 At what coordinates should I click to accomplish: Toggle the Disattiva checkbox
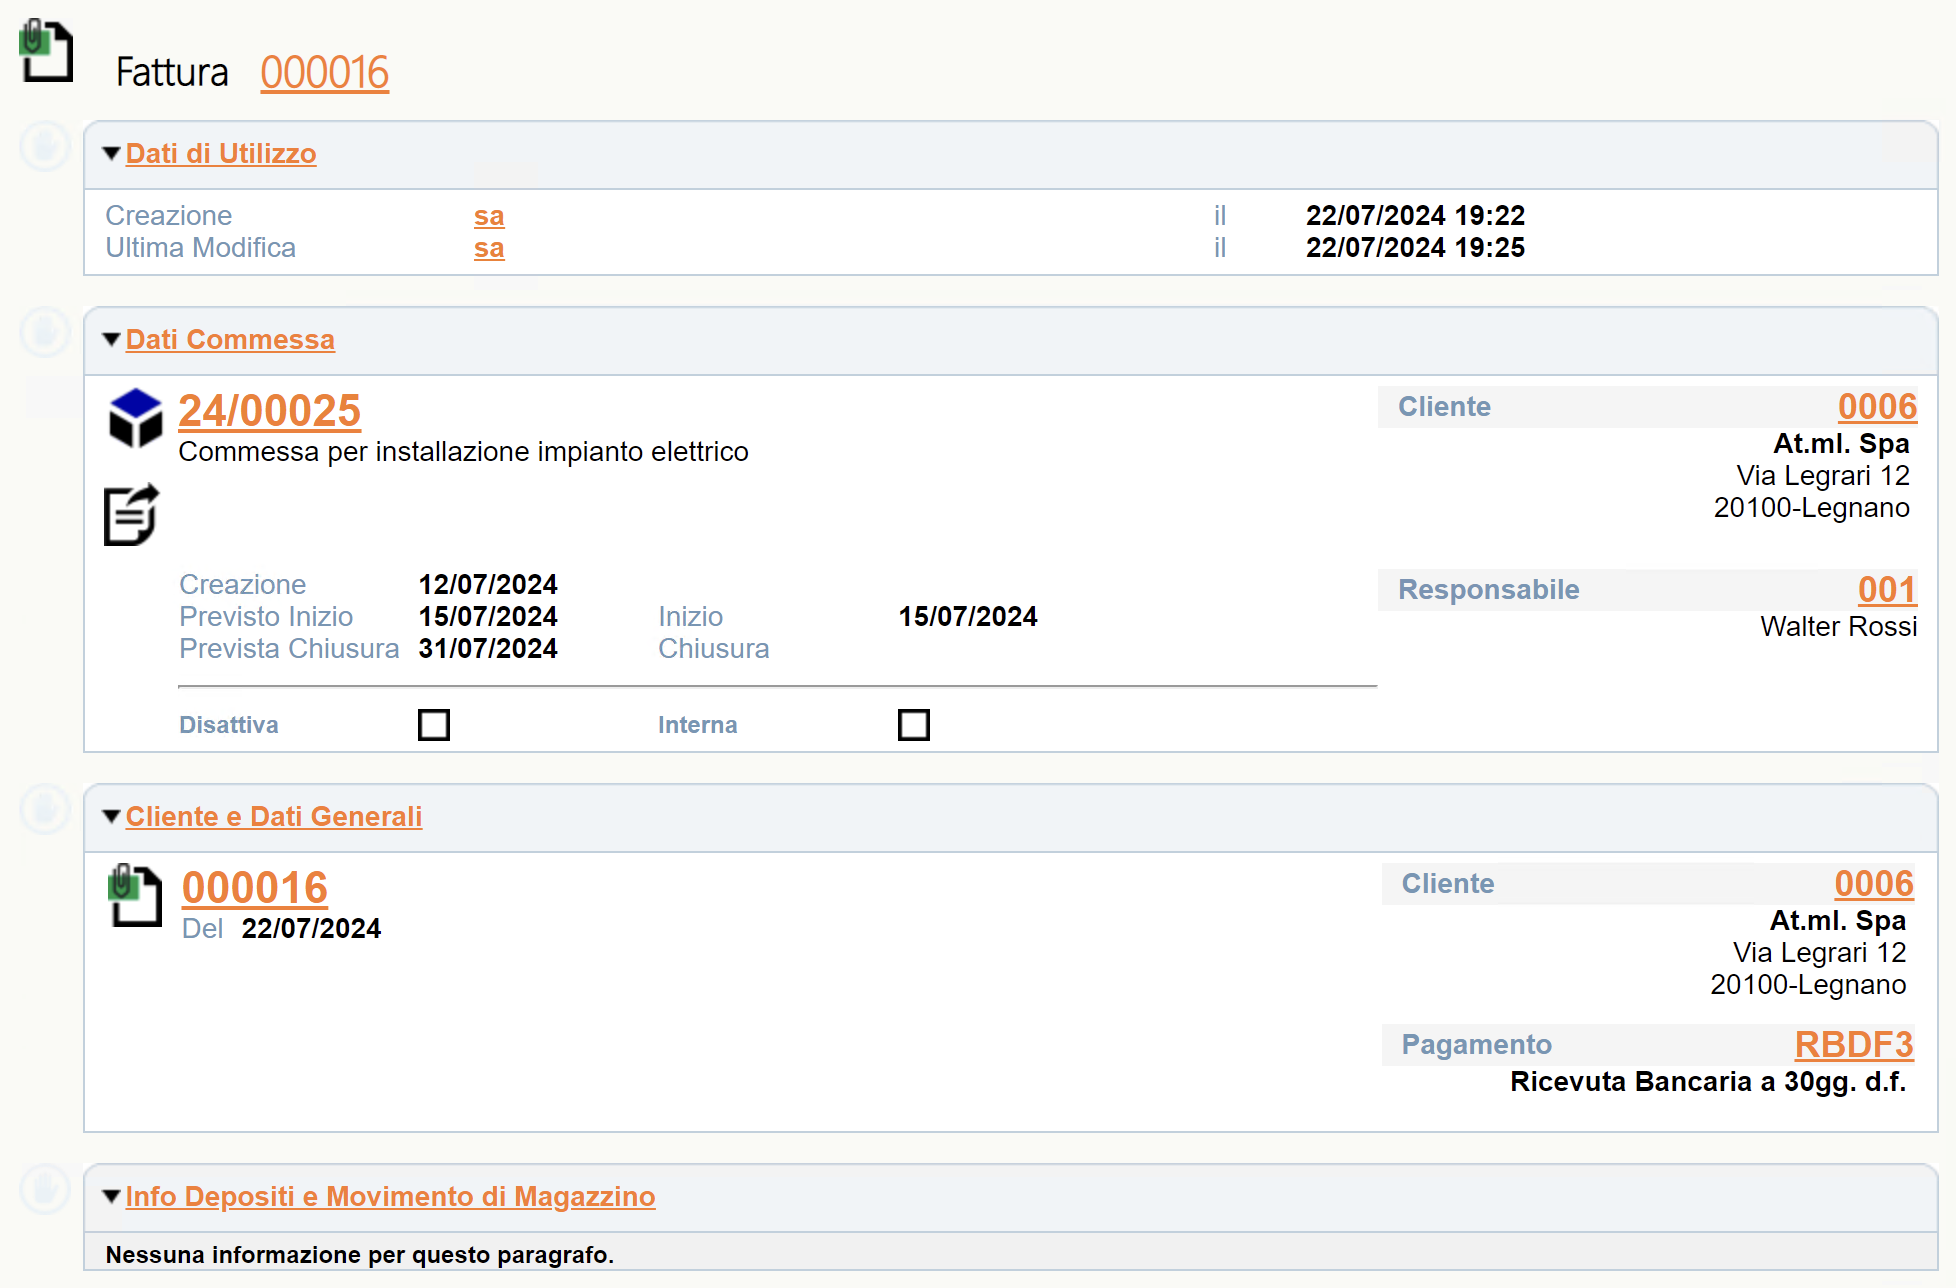(x=434, y=724)
